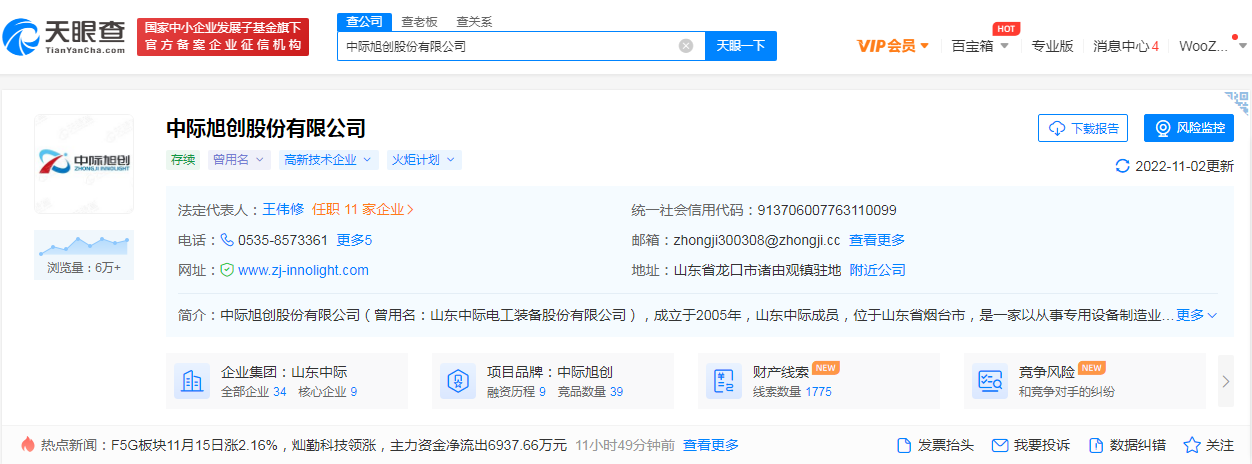This screenshot has width=1252, height=464.
Task: Open 竞争风险 card title
Action: (1047, 371)
